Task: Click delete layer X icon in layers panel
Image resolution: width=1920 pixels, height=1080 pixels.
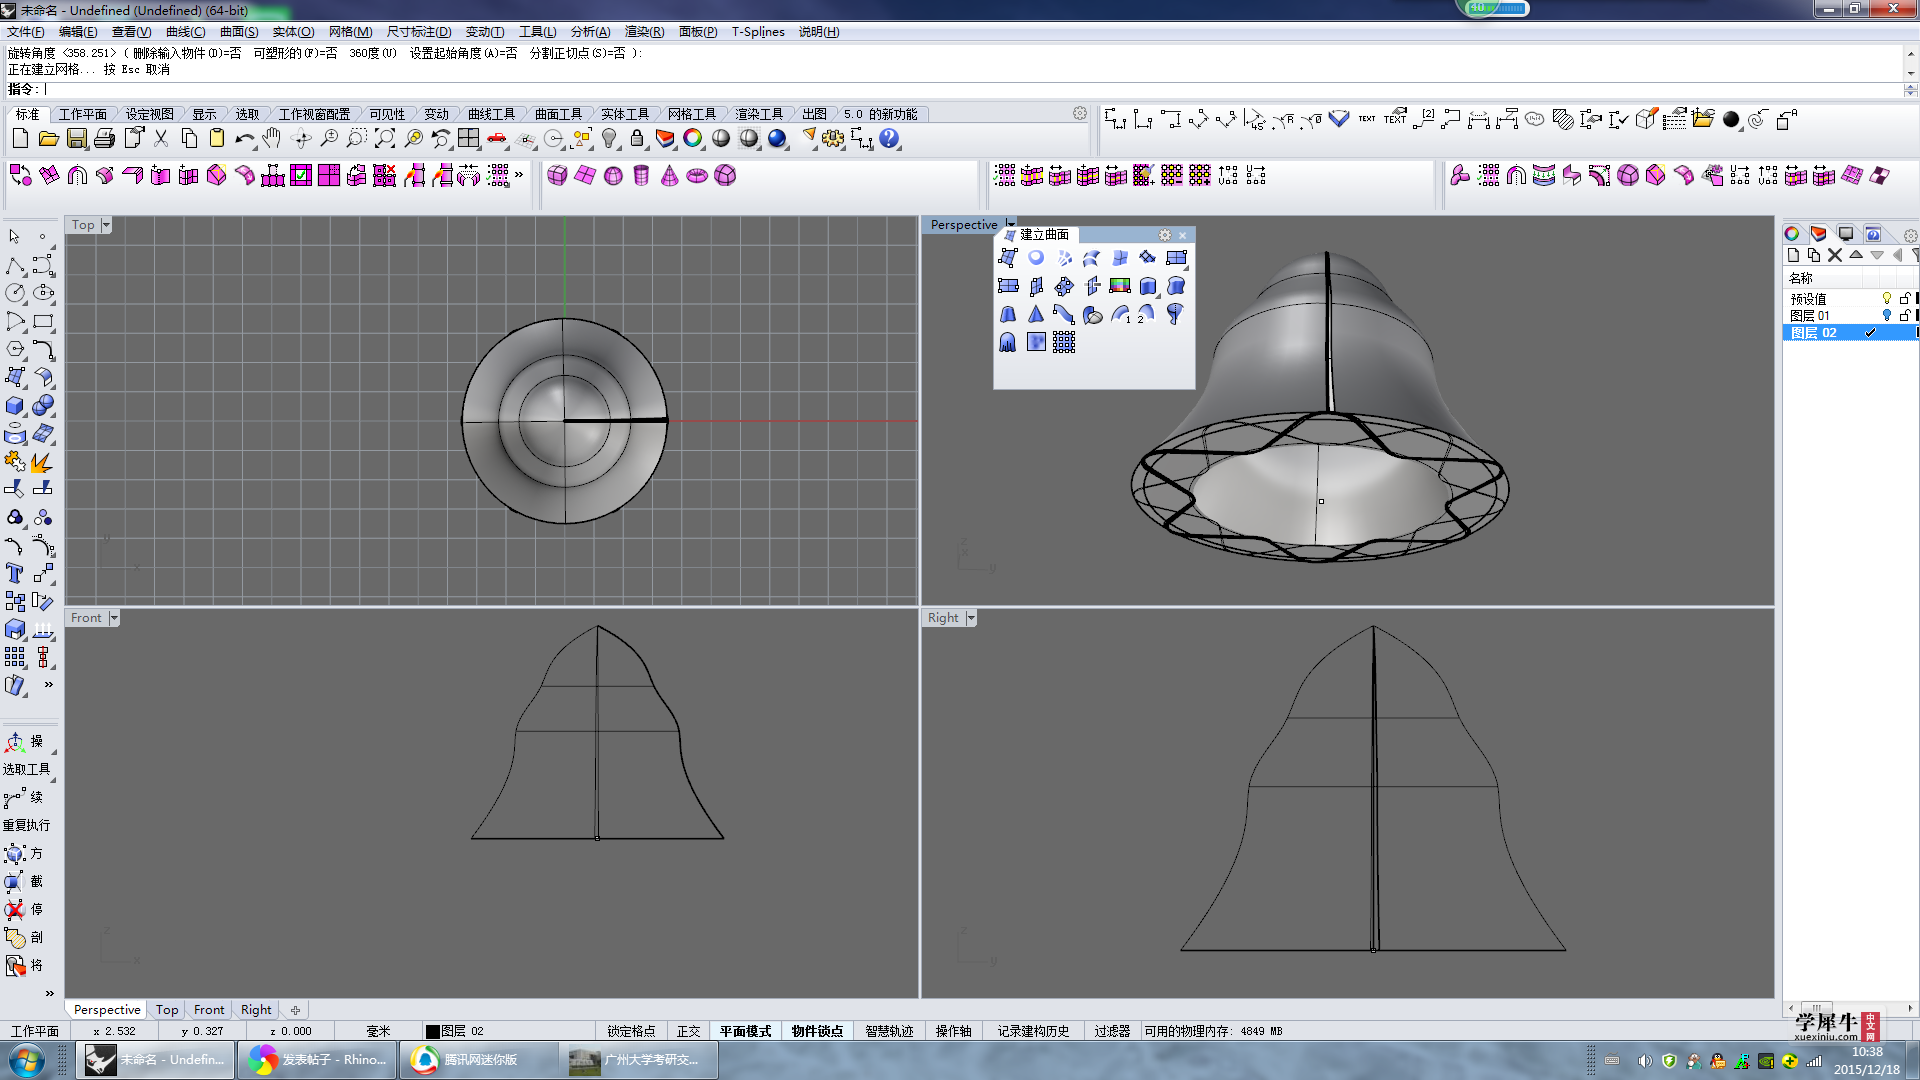Action: 1835,255
